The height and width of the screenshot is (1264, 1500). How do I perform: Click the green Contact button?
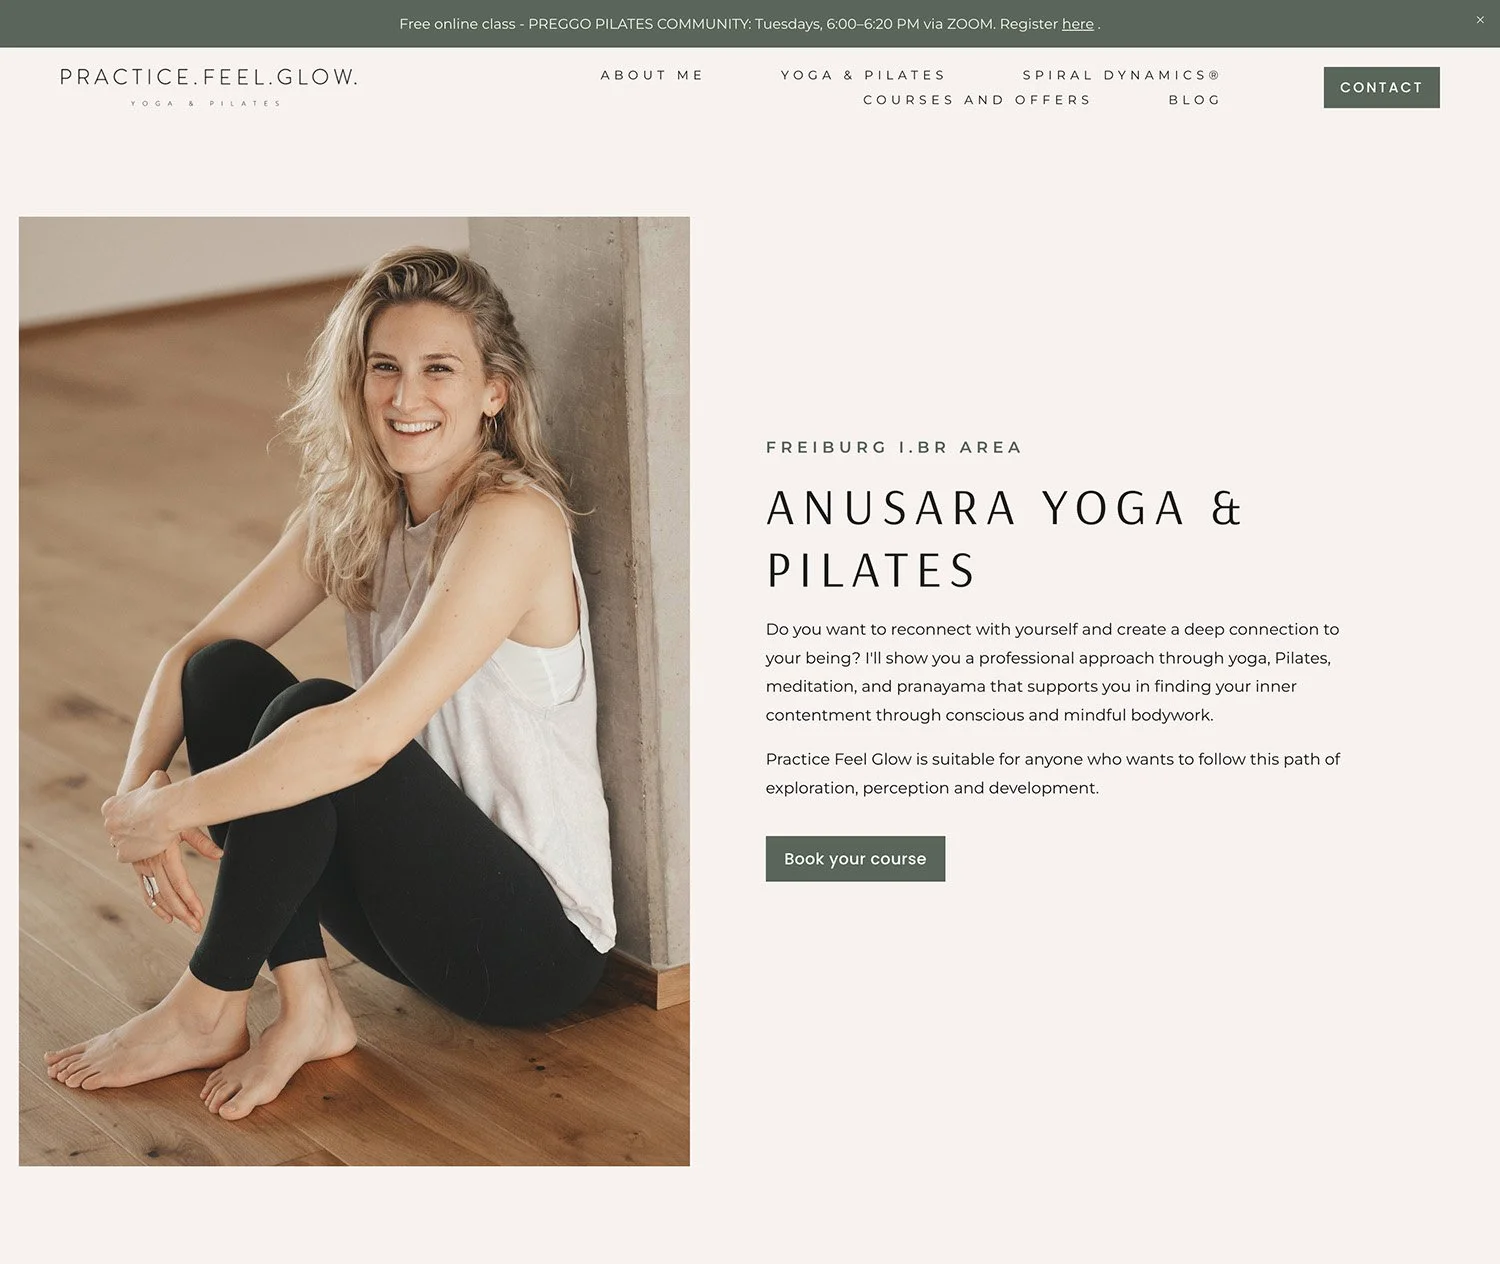pyautogui.click(x=1381, y=87)
